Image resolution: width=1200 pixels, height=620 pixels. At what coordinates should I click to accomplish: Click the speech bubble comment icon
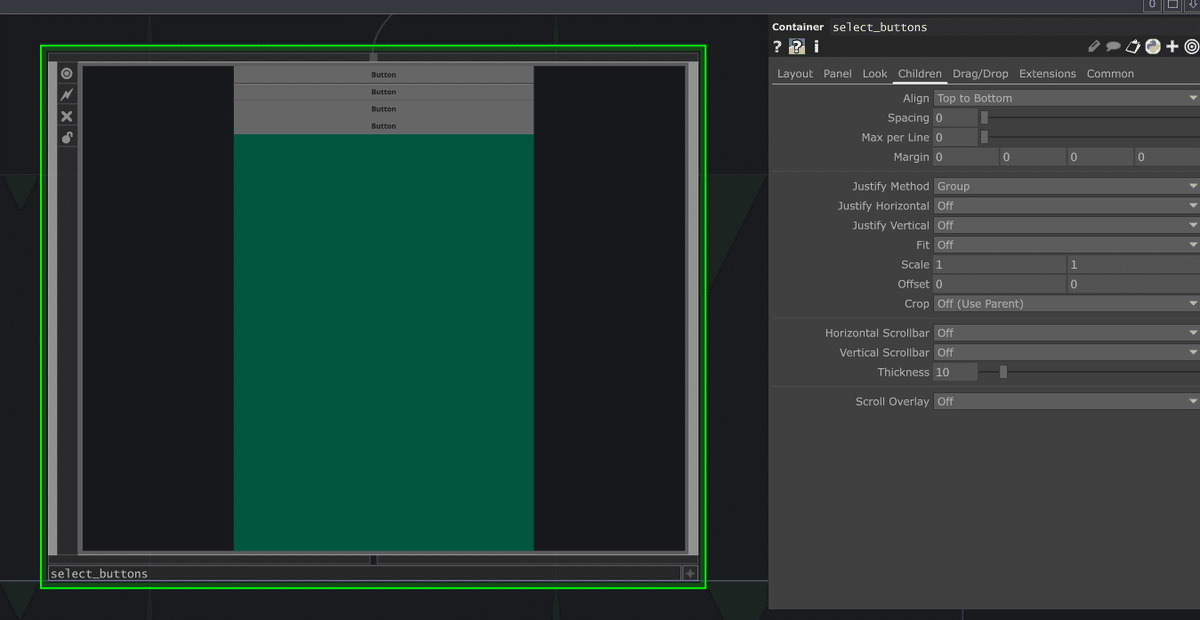[1113, 46]
